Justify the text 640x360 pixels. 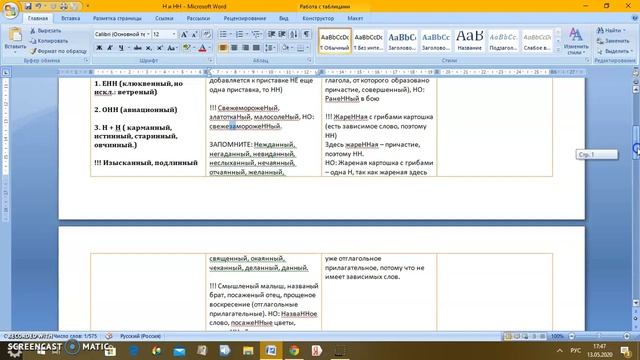point(256,48)
